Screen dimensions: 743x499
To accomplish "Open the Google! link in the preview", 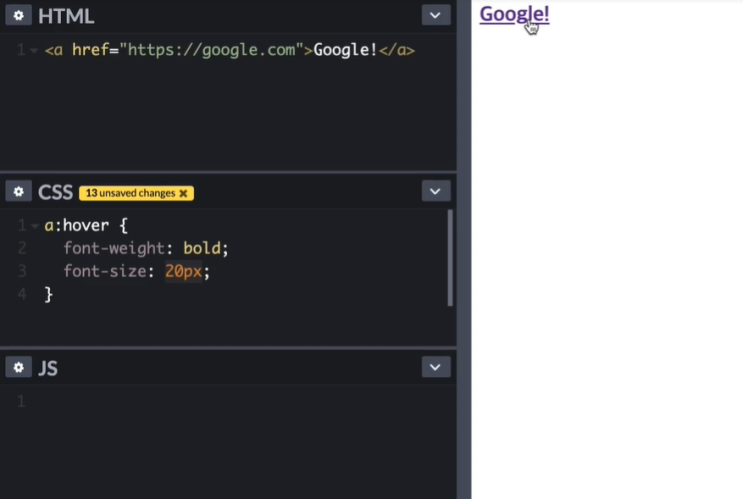I will (514, 14).
